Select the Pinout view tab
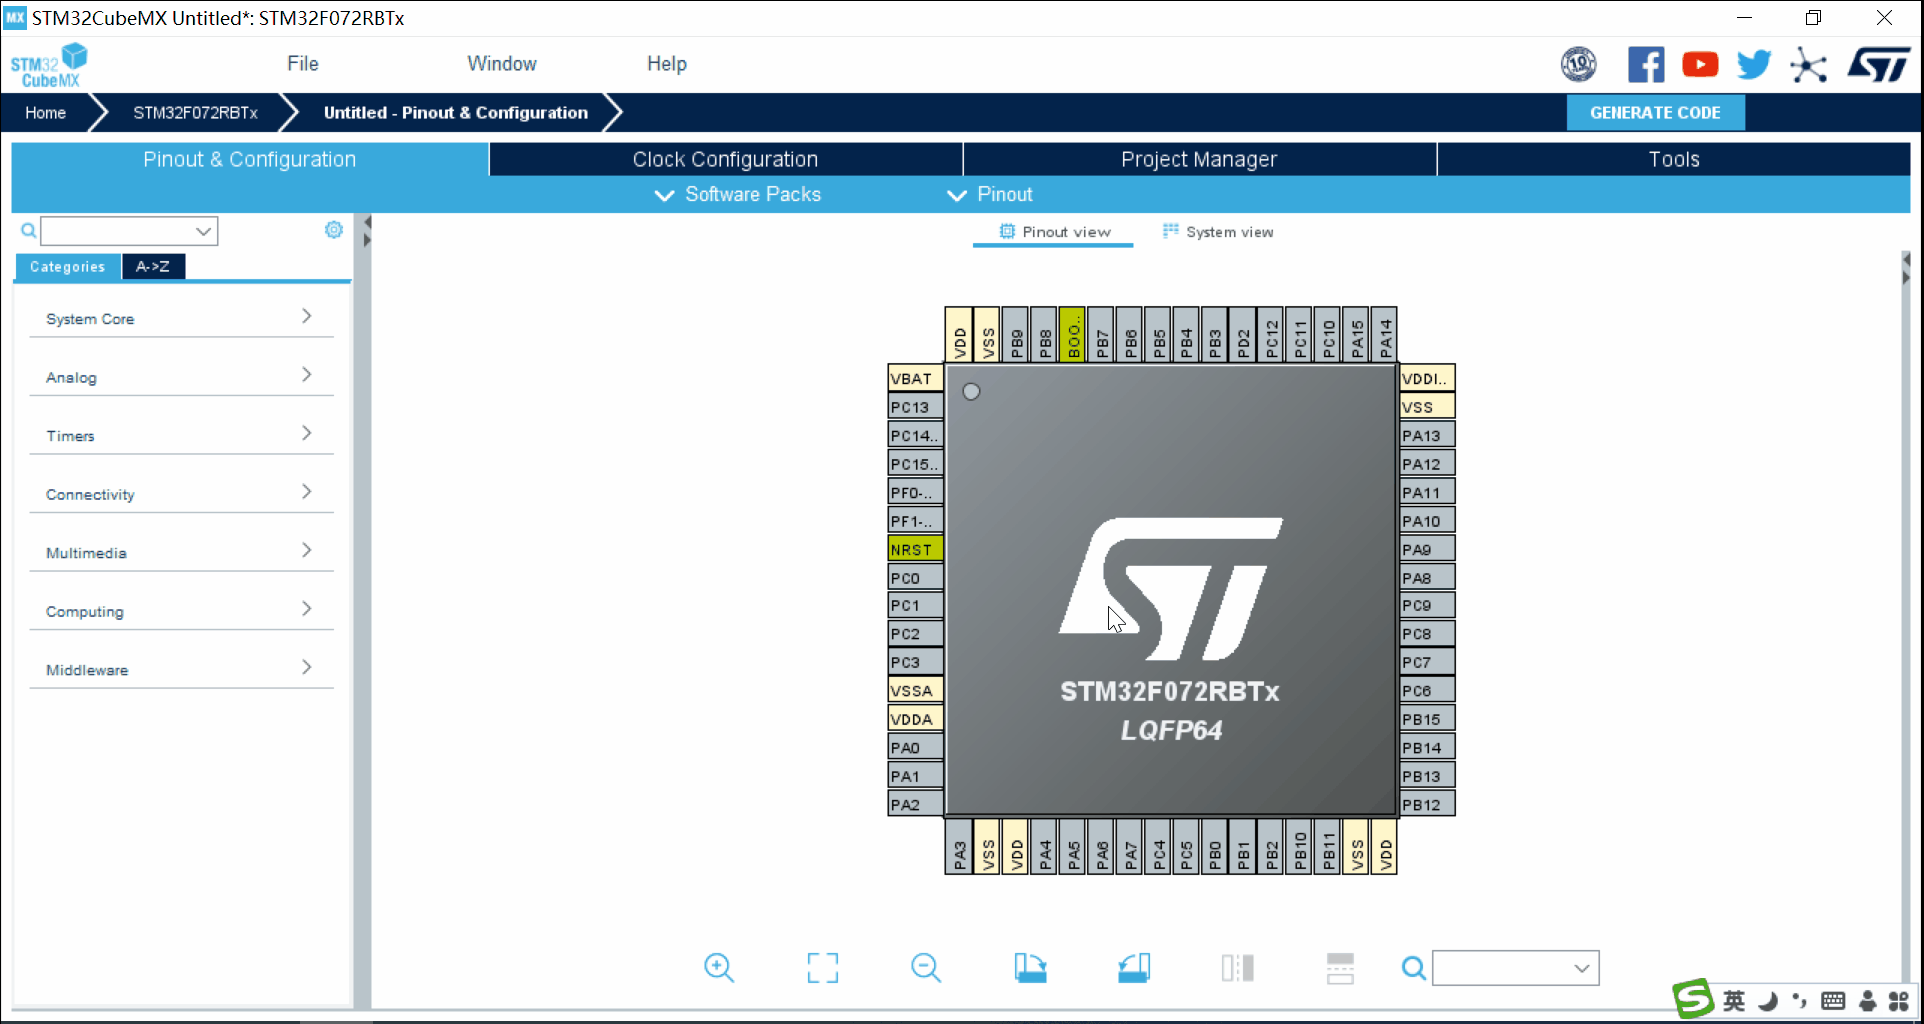Screen dimensions: 1924x1024 [1054, 232]
